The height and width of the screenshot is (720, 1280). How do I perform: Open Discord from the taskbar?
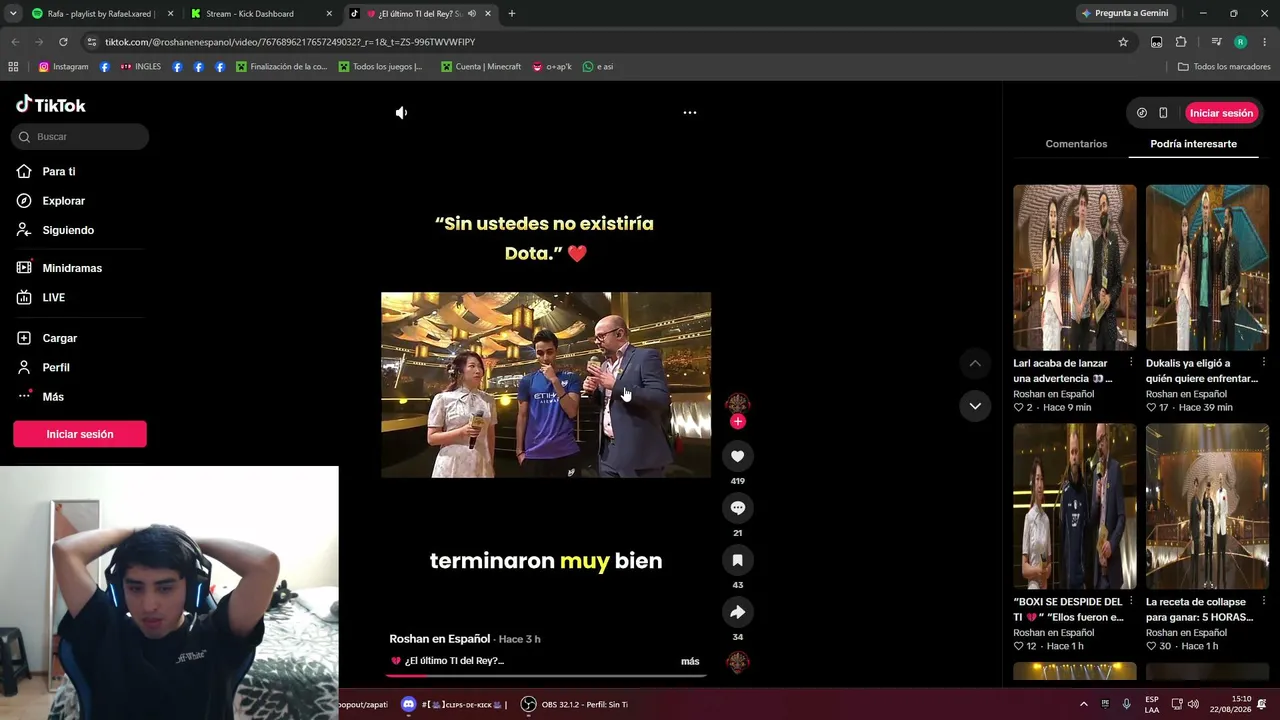pos(408,704)
